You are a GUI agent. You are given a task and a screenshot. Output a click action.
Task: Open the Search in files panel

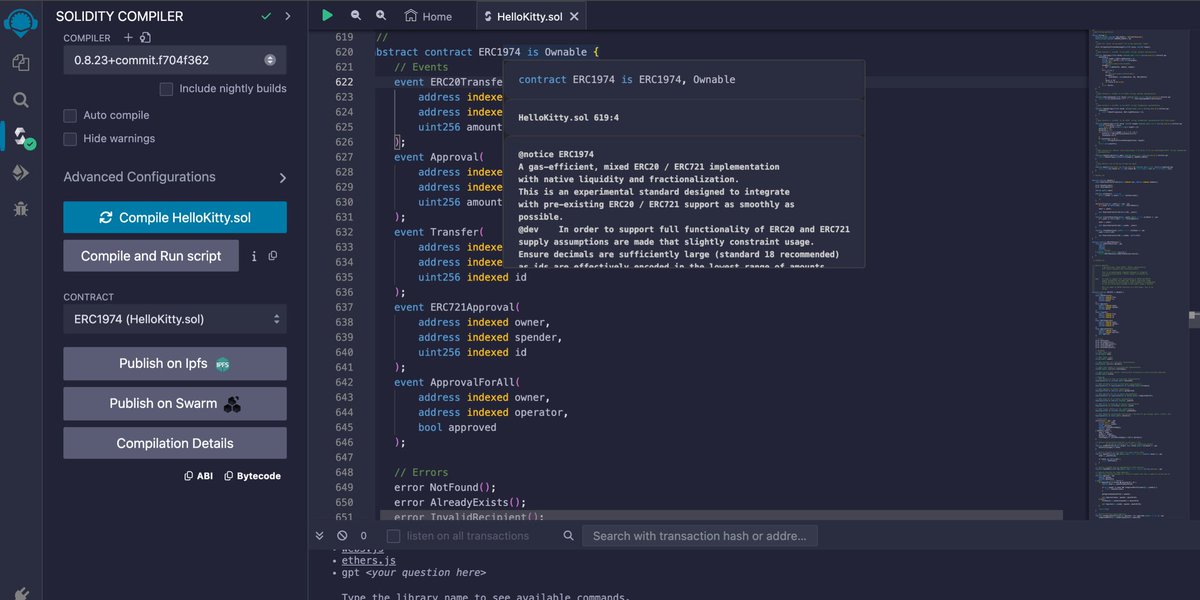20,99
